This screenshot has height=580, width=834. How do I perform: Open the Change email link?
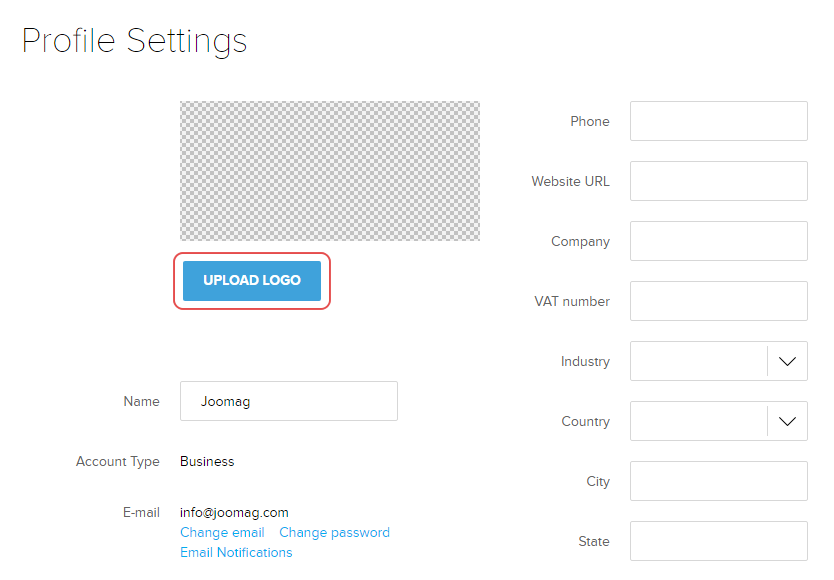click(x=222, y=533)
